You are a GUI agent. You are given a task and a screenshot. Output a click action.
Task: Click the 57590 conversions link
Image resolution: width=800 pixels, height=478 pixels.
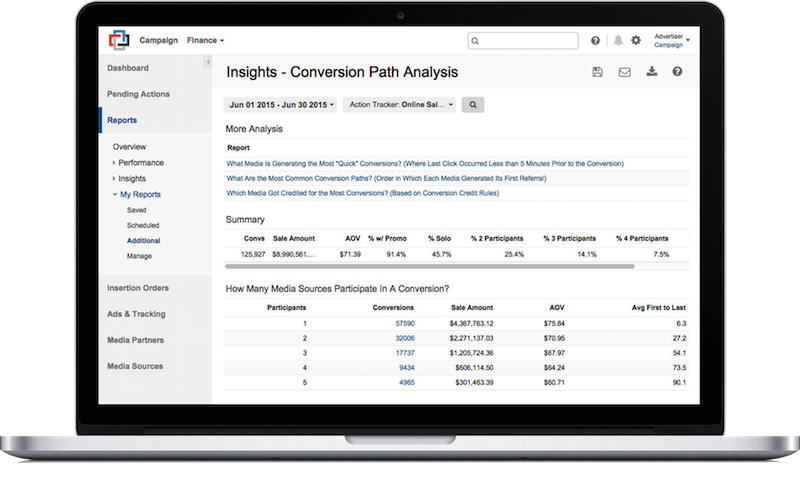click(x=405, y=324)
